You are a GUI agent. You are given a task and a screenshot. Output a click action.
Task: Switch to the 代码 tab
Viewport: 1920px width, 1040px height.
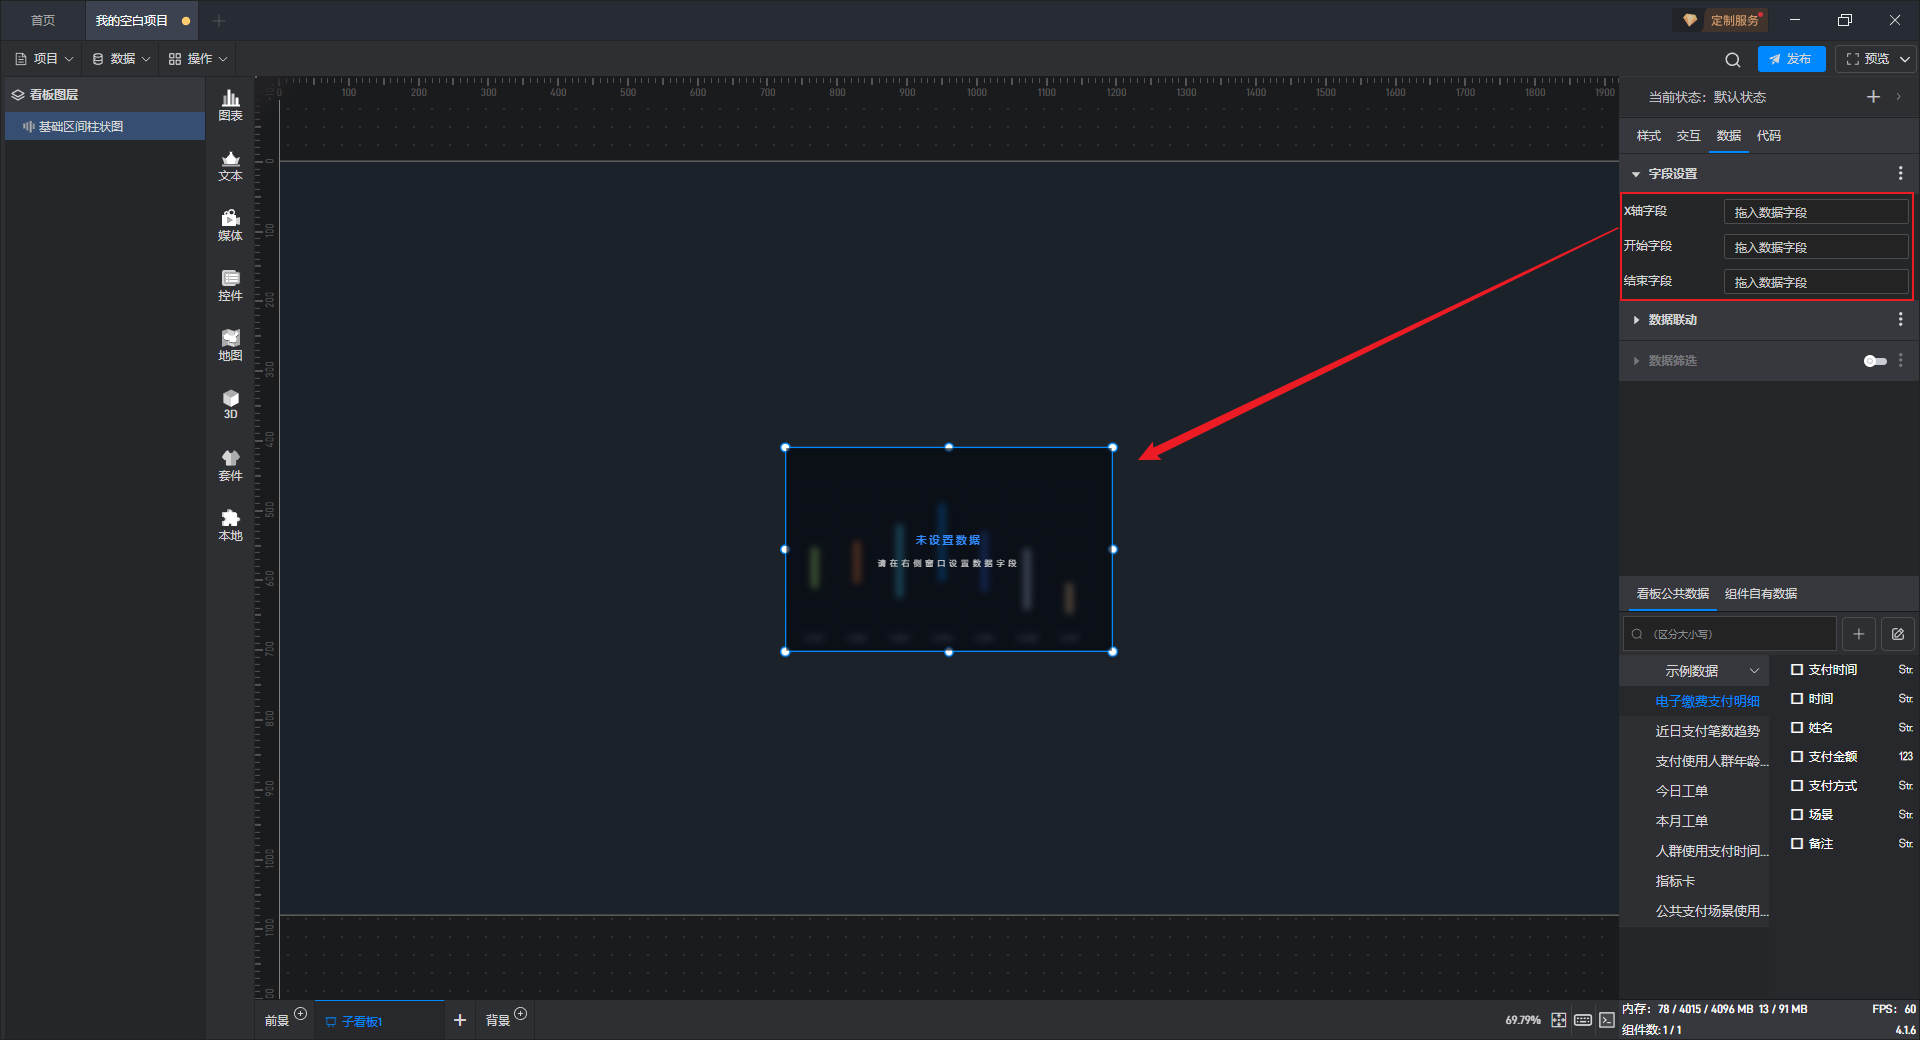[x=1768, y=136]
